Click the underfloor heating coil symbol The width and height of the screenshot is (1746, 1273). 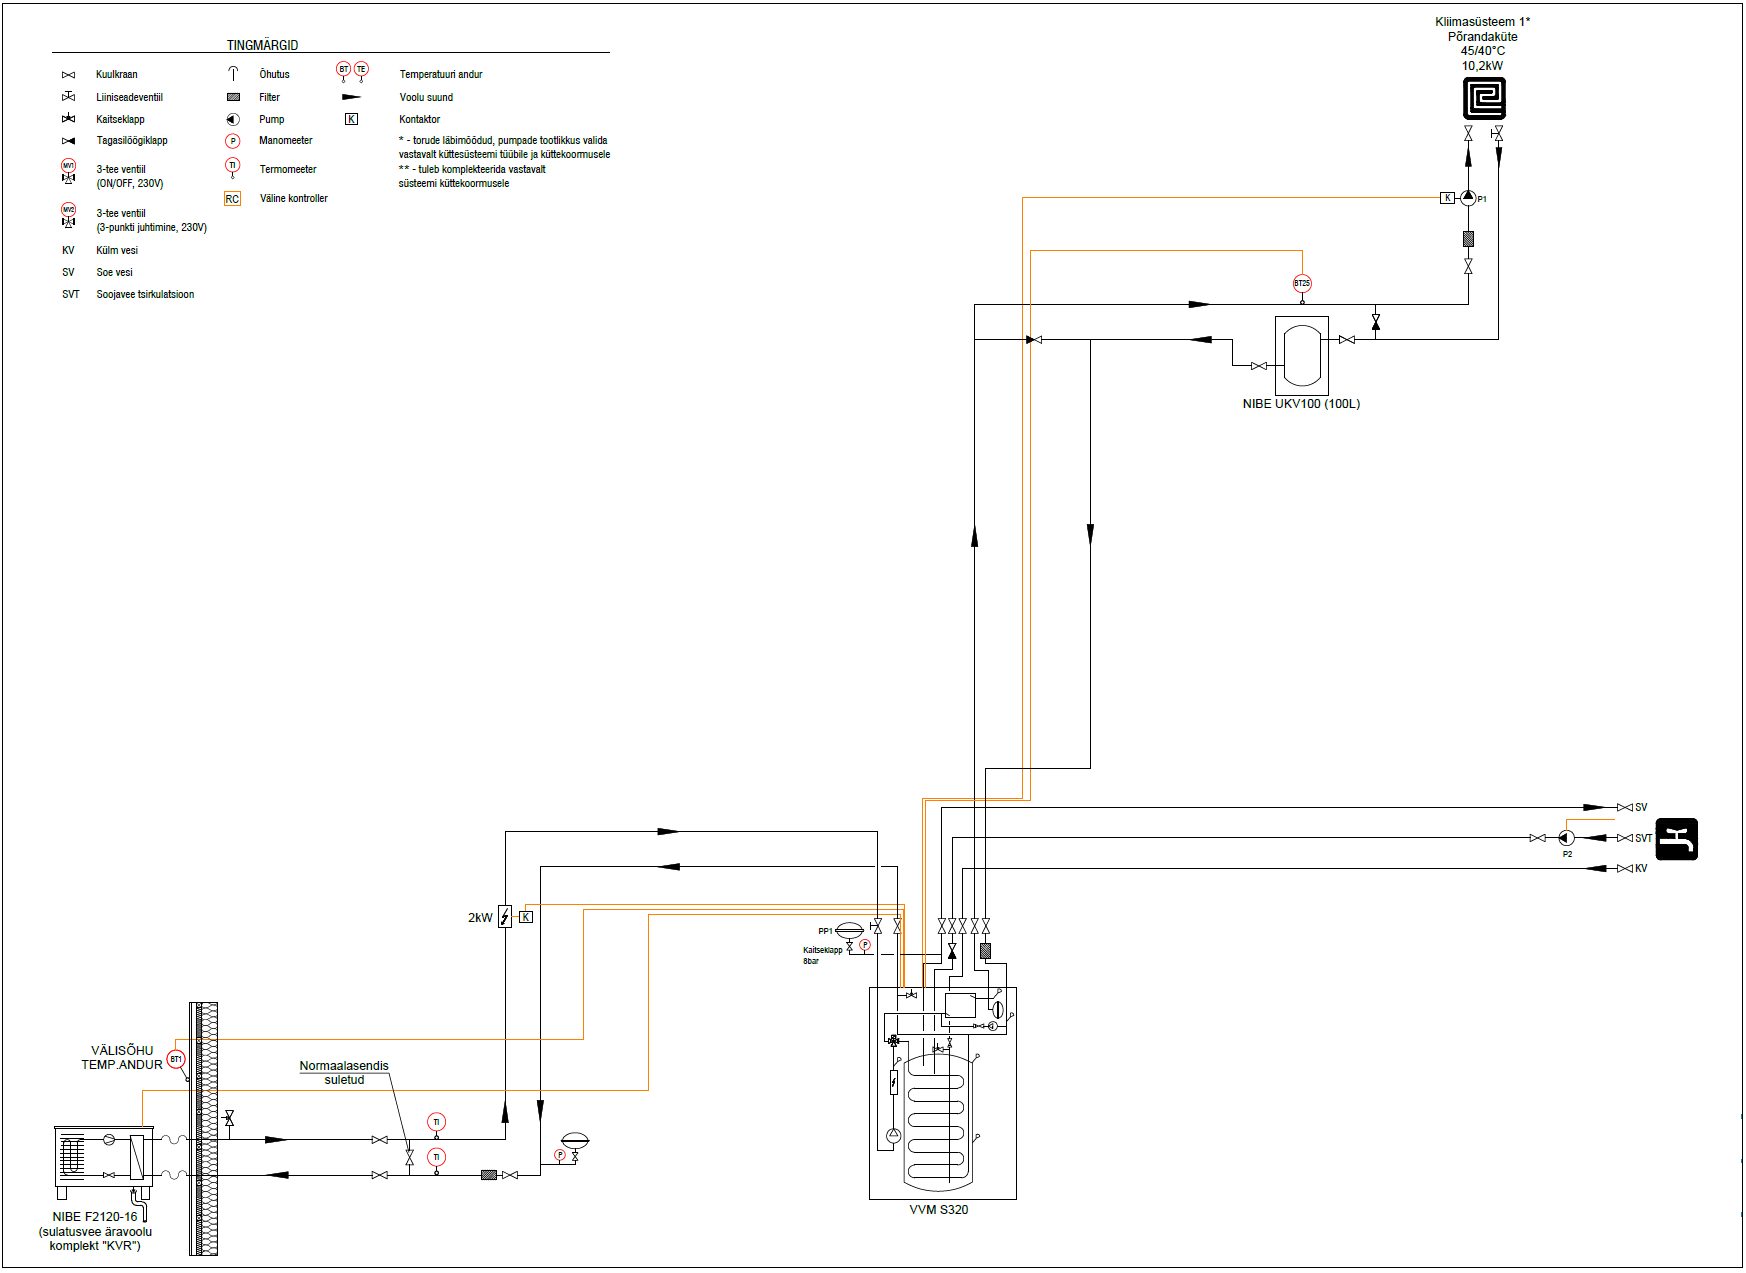[1484, 99]
